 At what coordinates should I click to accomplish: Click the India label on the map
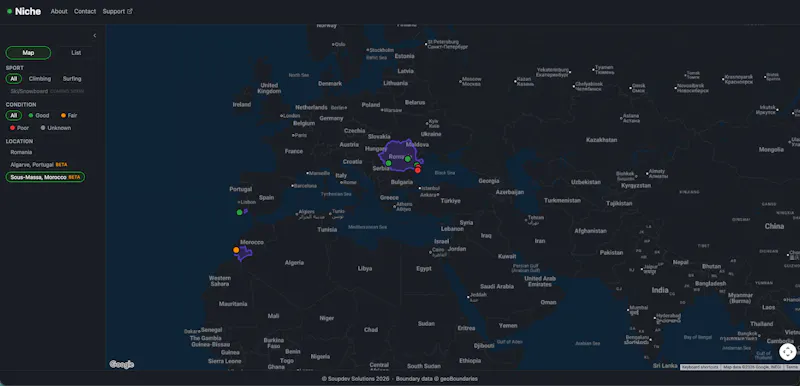tap(660, 290)
